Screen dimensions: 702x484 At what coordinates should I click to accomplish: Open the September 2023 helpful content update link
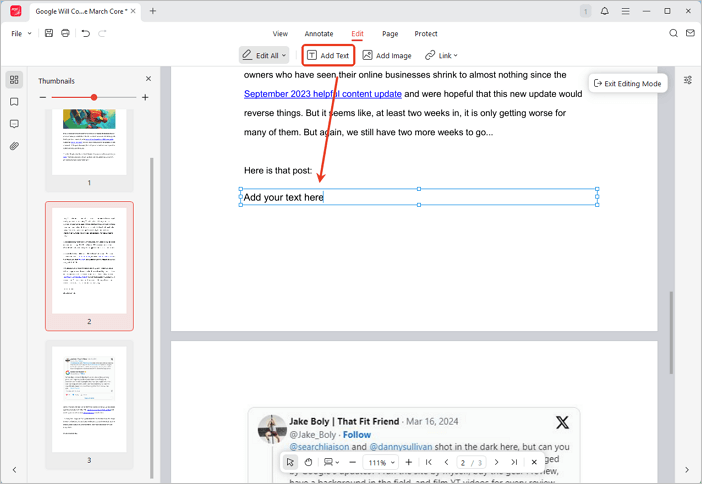point(323,94)
